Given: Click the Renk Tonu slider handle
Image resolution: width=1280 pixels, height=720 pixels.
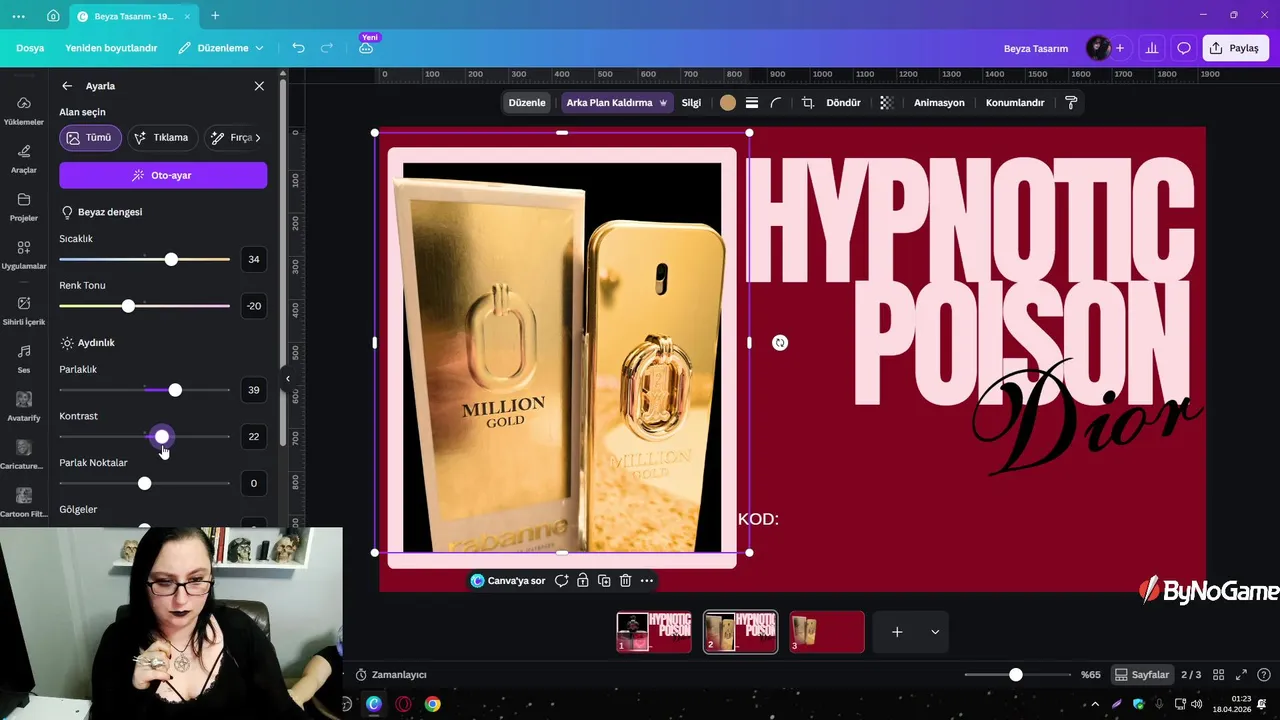Looking at the screenshot, I should coord(128,306).
